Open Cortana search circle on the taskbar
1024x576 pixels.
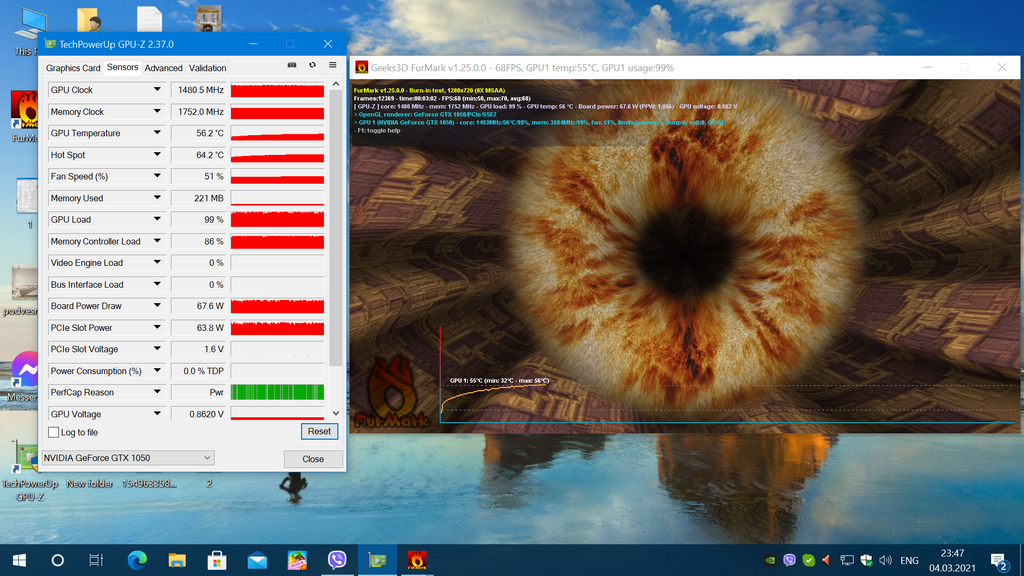tap(57, 560)
